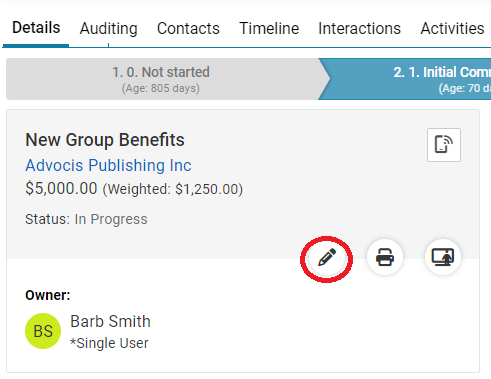The image size is (491, 379).
Task: Click the mobile device broadcast icon
Action: coord(444,145)
